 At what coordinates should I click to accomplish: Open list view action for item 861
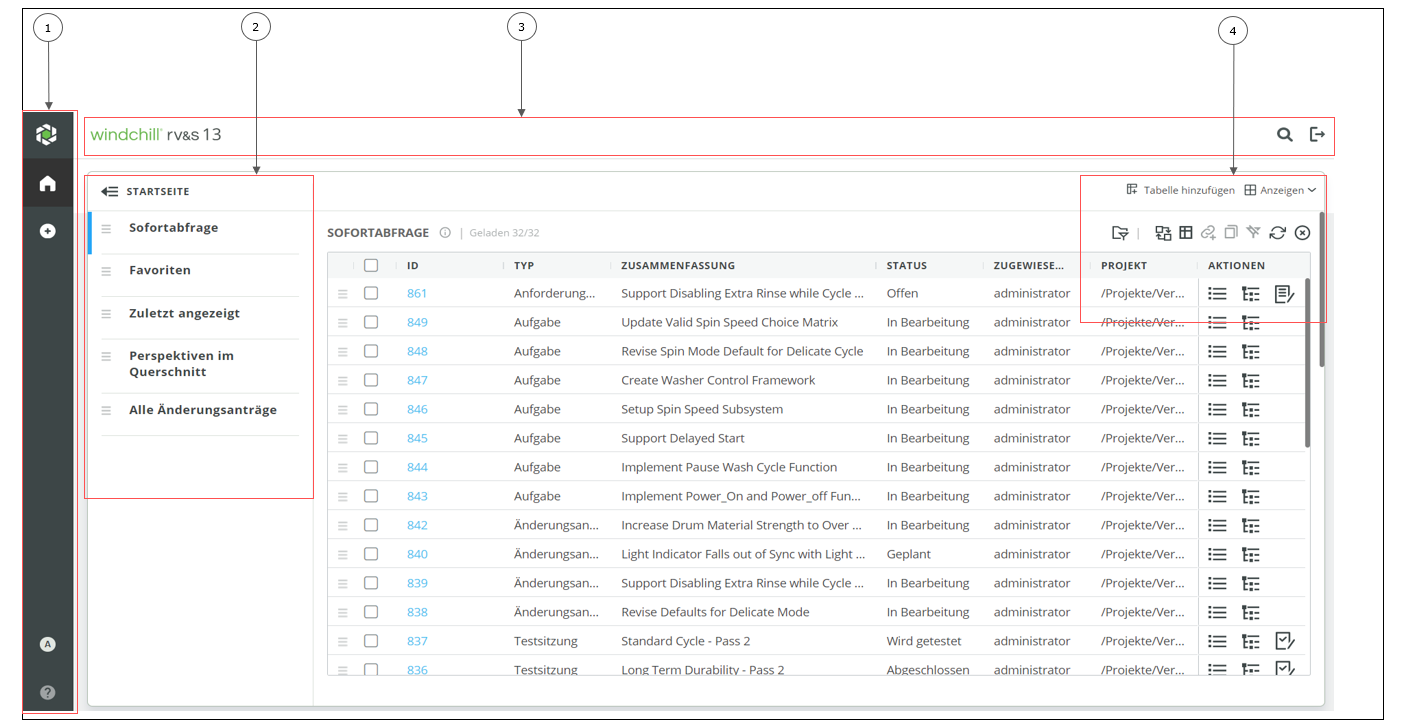tap(1217, 294)
